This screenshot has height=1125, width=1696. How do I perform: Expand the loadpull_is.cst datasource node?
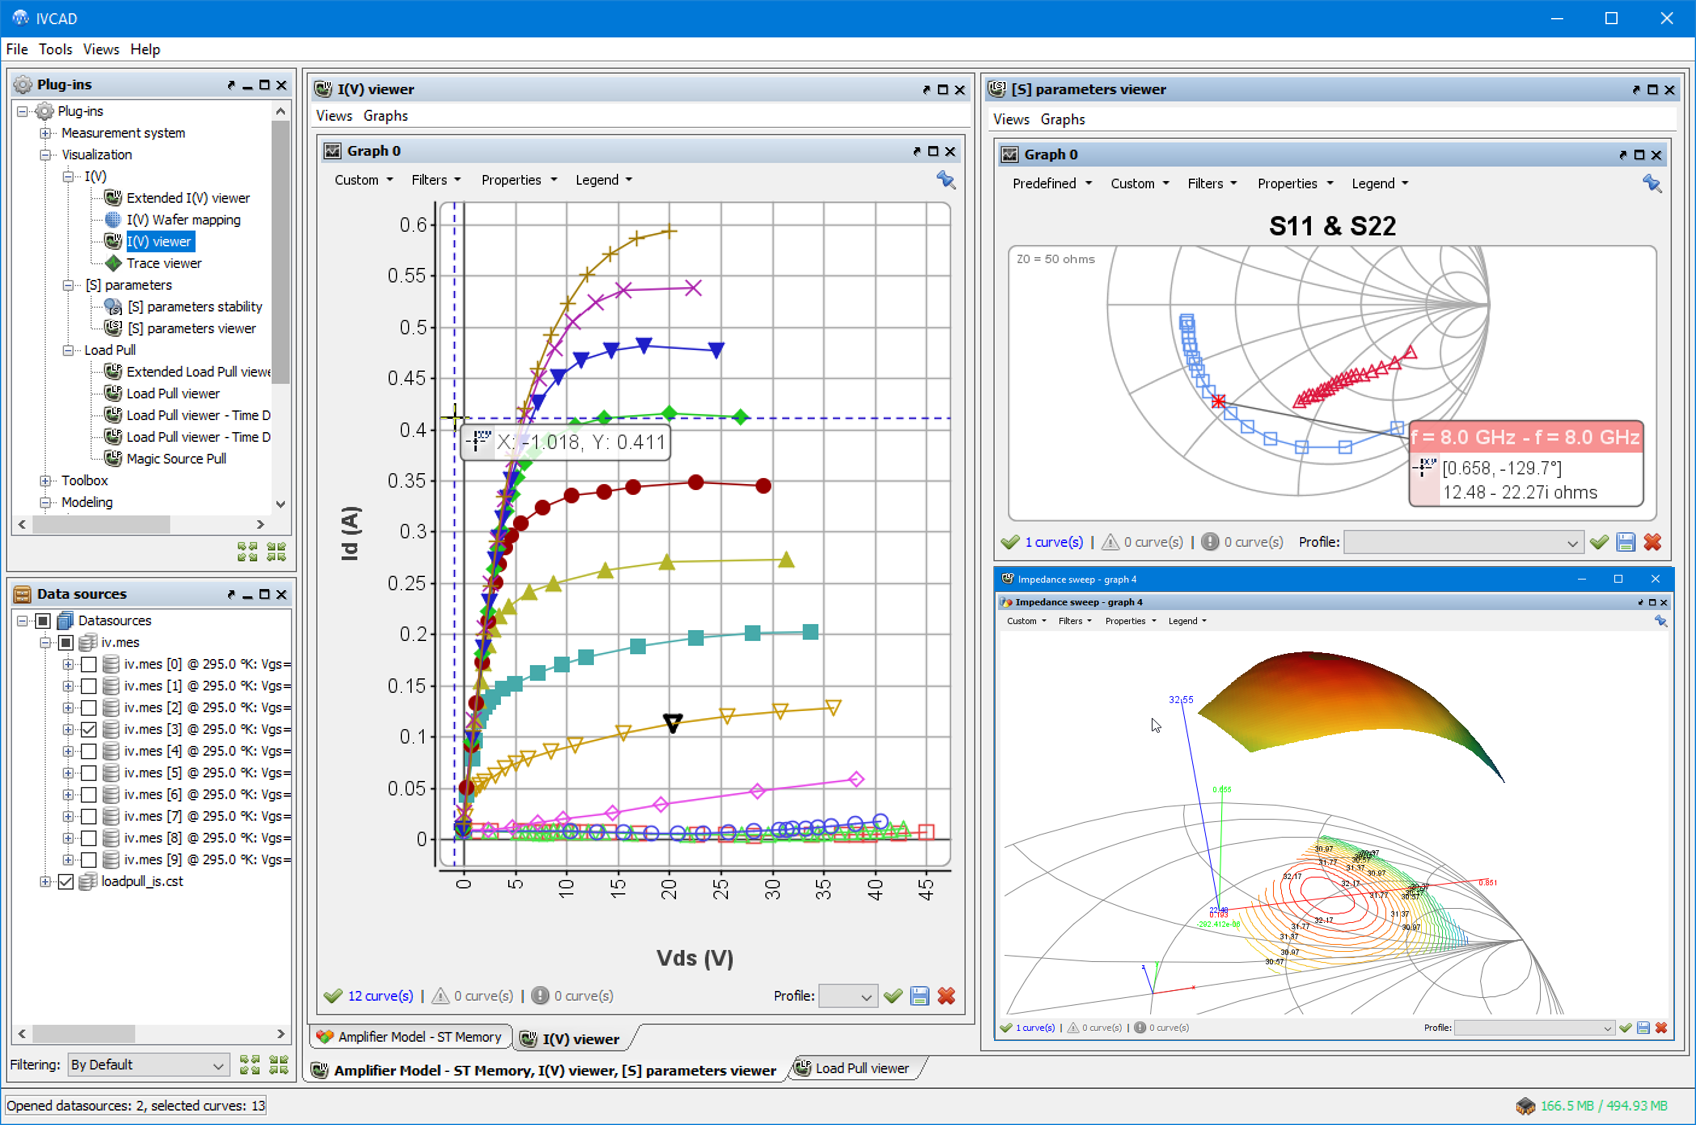(46, 882)
